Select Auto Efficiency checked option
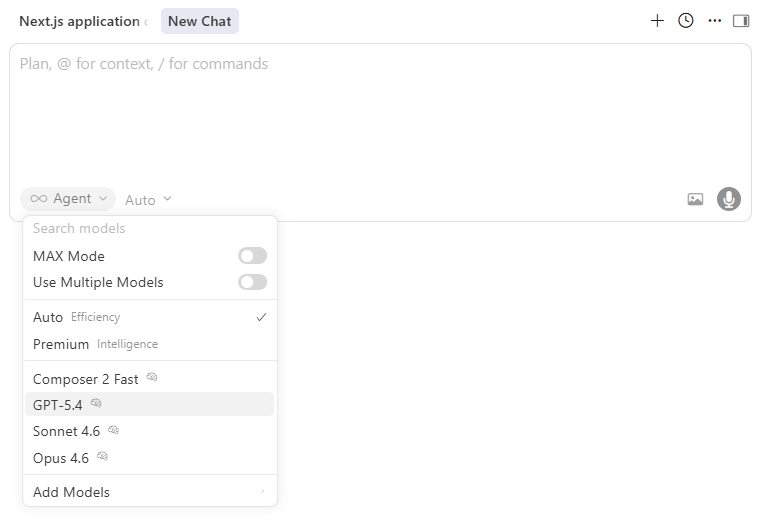 click(x=150, y=317)
